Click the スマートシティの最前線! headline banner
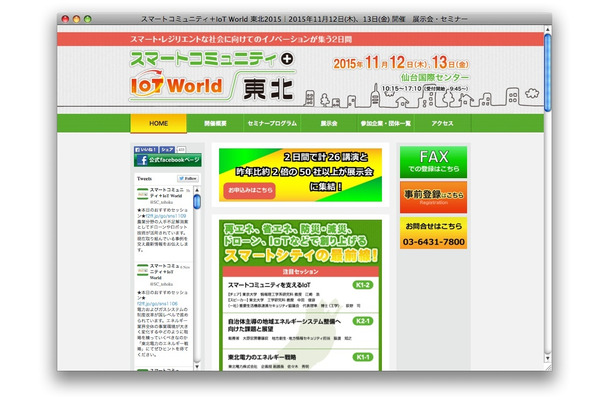This screenshot has width=610, height=400. point(300,256)
